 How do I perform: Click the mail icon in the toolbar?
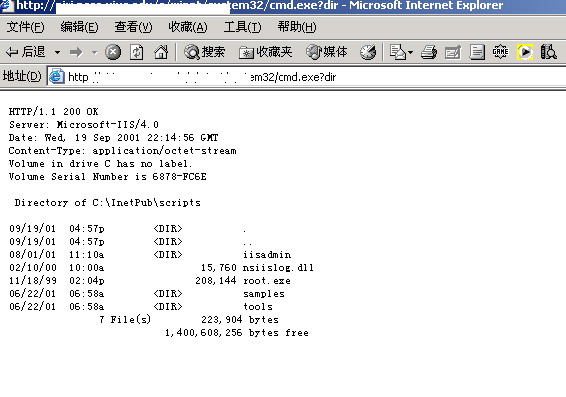(397, 52)
